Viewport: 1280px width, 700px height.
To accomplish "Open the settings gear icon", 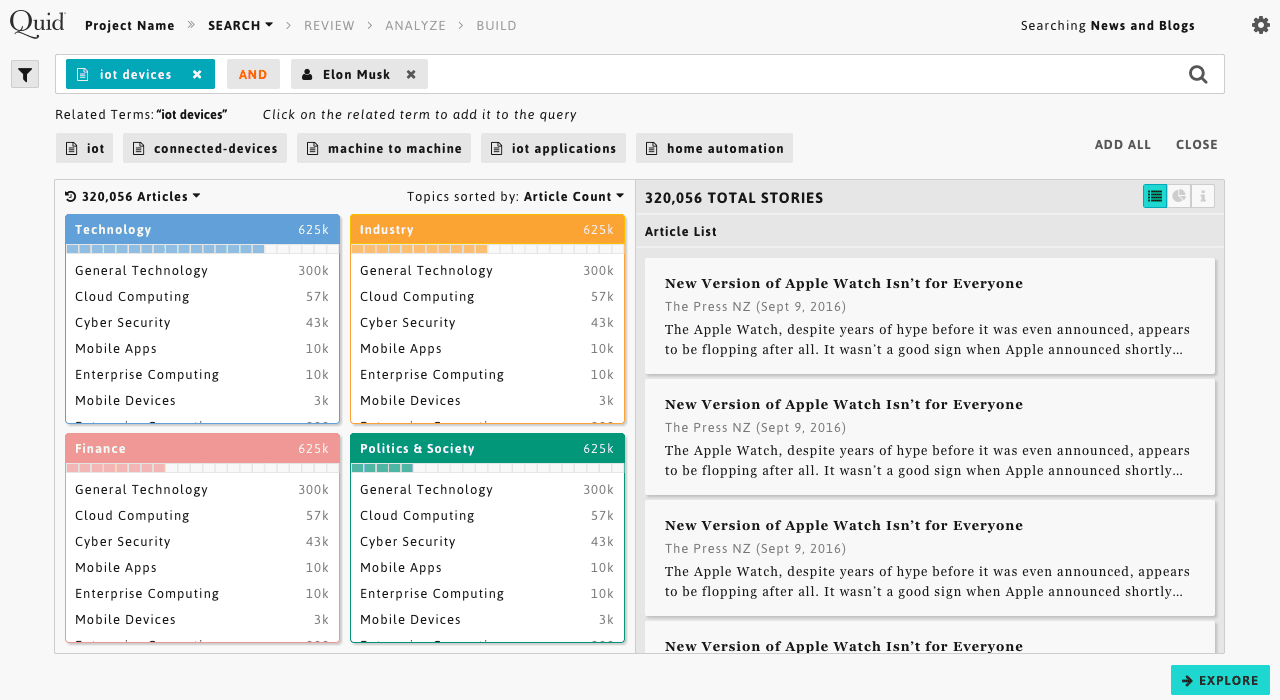I will [1261, 25].
